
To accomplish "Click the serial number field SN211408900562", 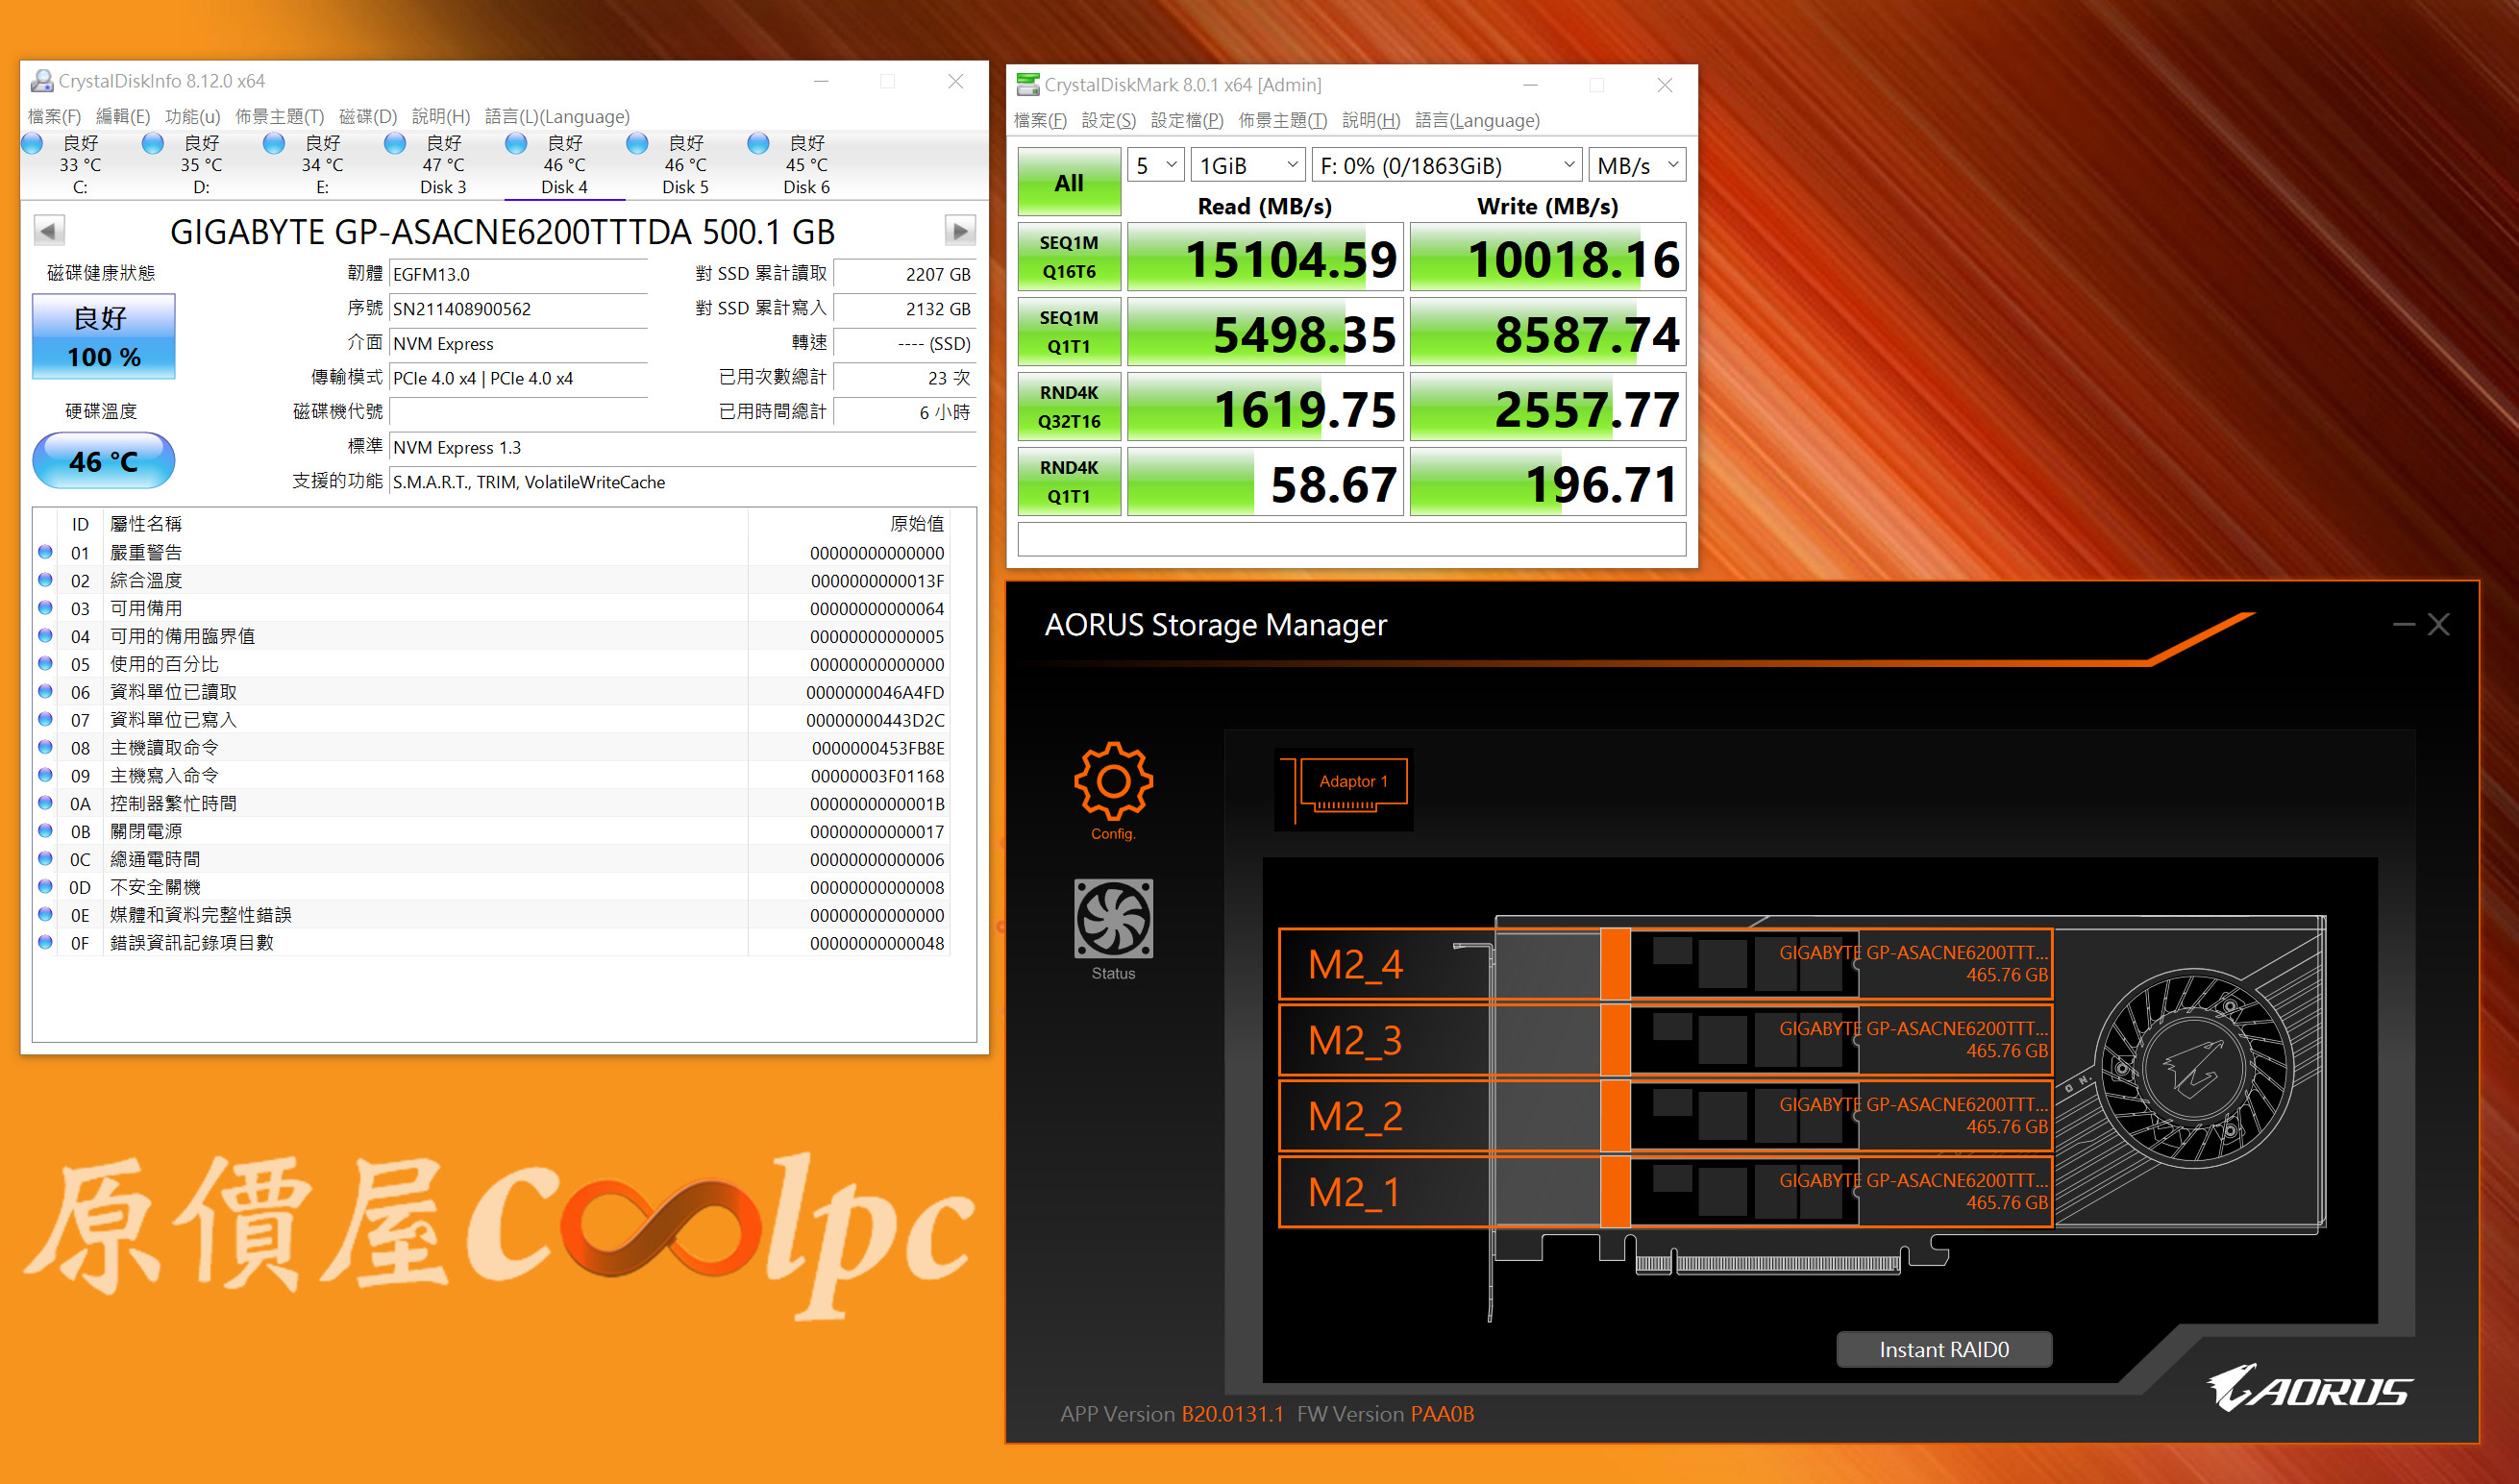I will coord(518,309).
